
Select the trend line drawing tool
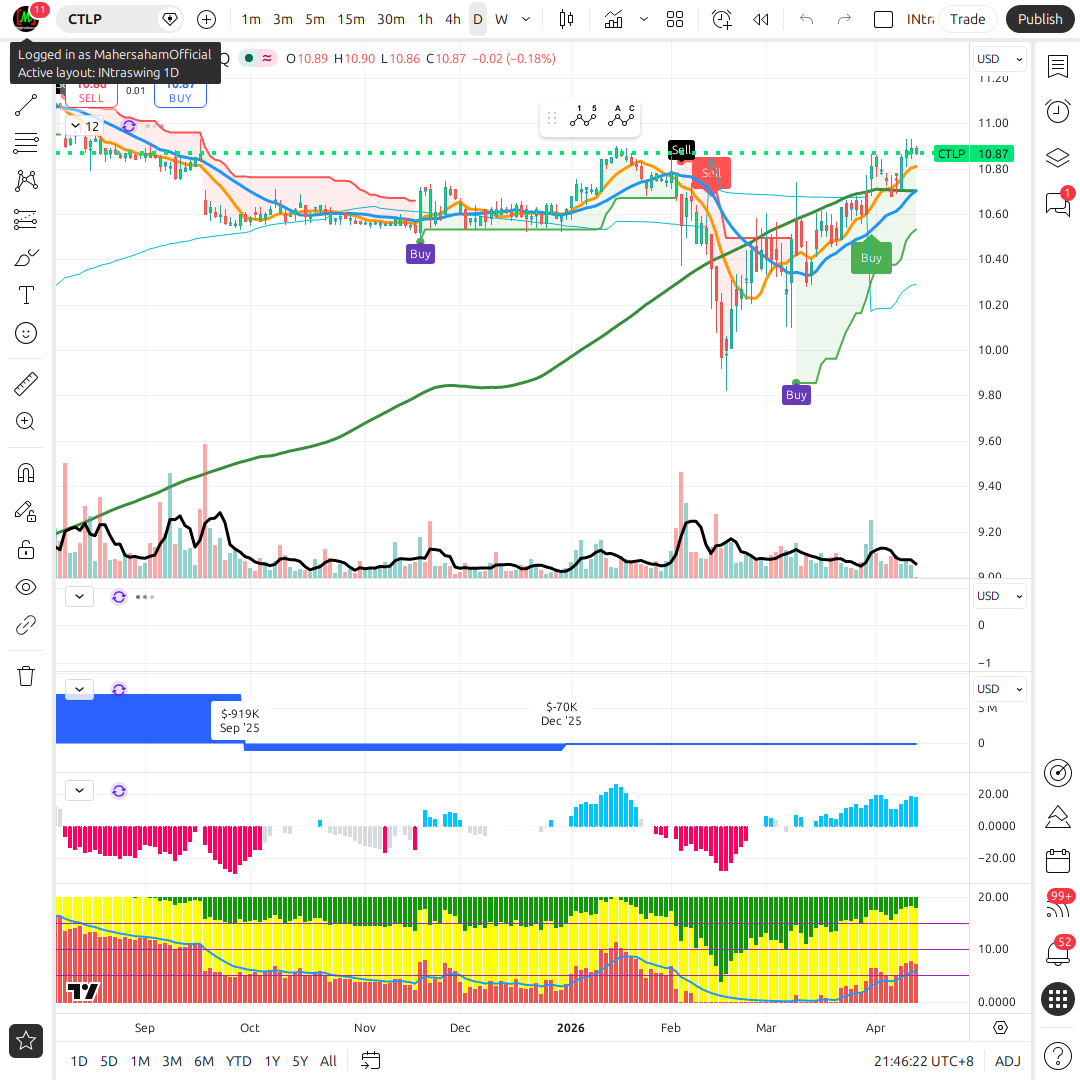[26, 105]
